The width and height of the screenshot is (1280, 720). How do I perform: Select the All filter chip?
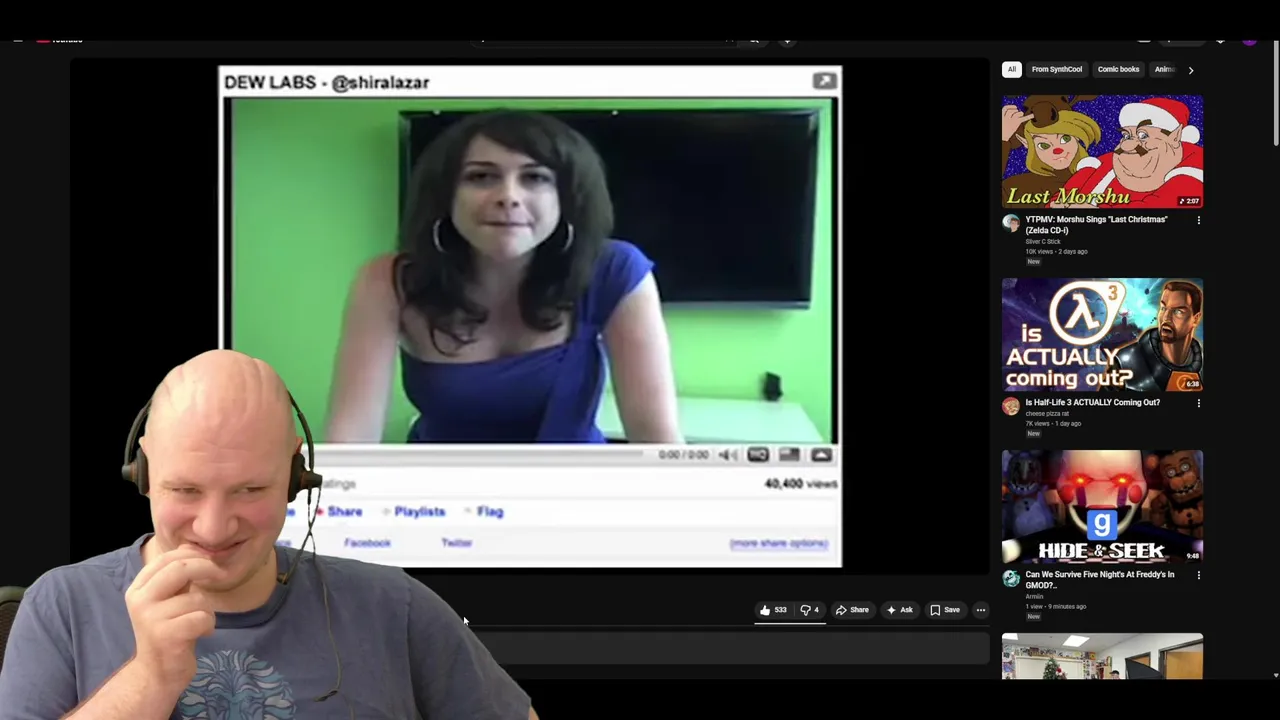coord(1012,70)
